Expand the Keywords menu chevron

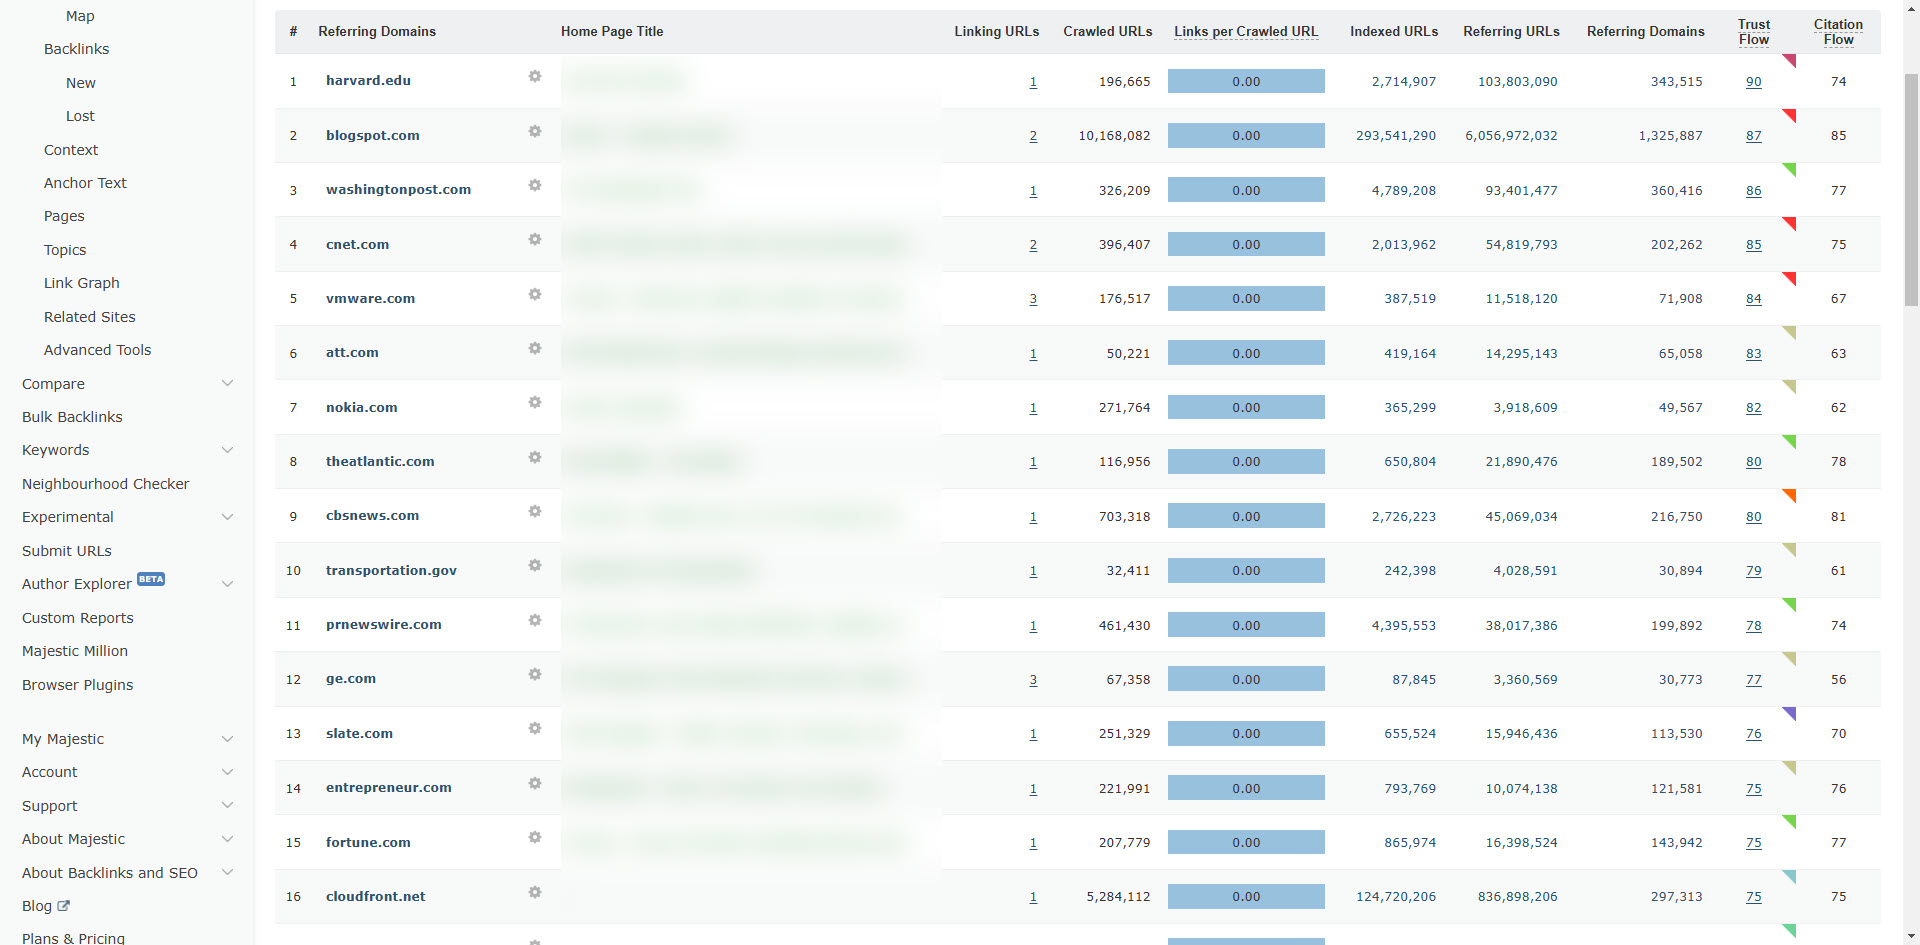[x=227, y=450]
